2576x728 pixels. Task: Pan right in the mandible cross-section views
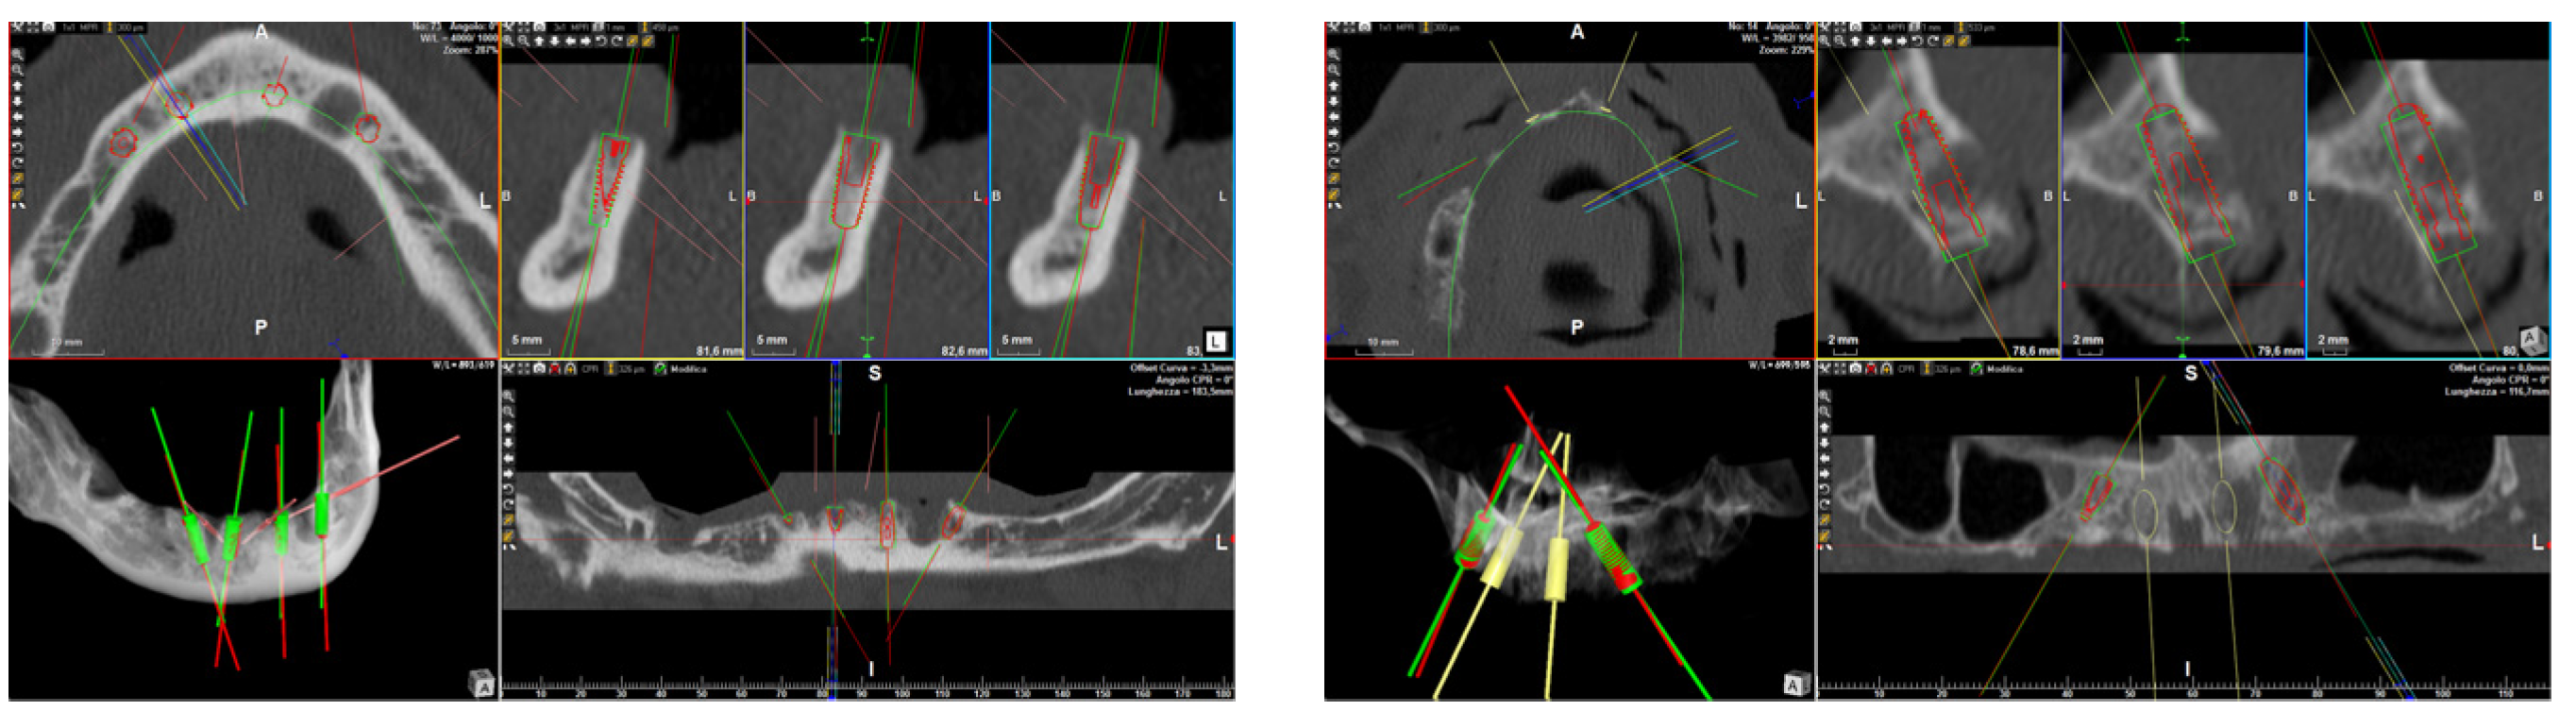(585, 41)
